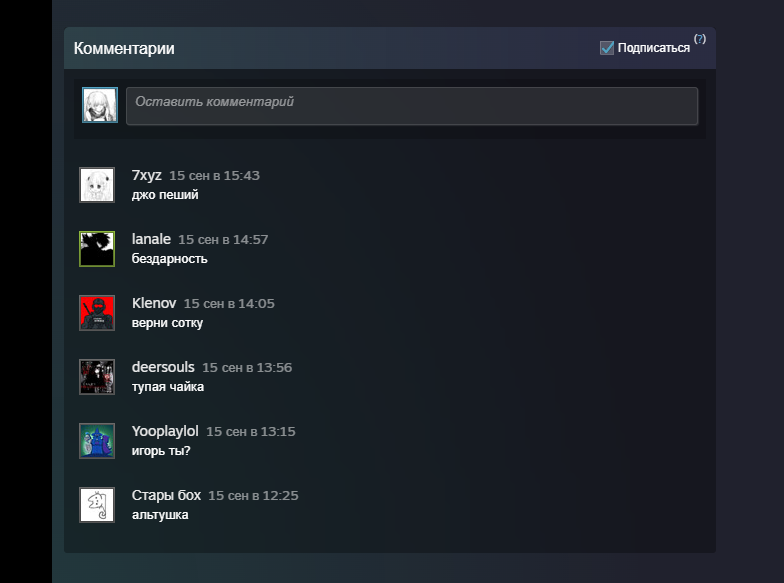This screenshot has width=784, height=583.
Task: Visit Klenov's profile via username
Action: click(x=154, y=303)
